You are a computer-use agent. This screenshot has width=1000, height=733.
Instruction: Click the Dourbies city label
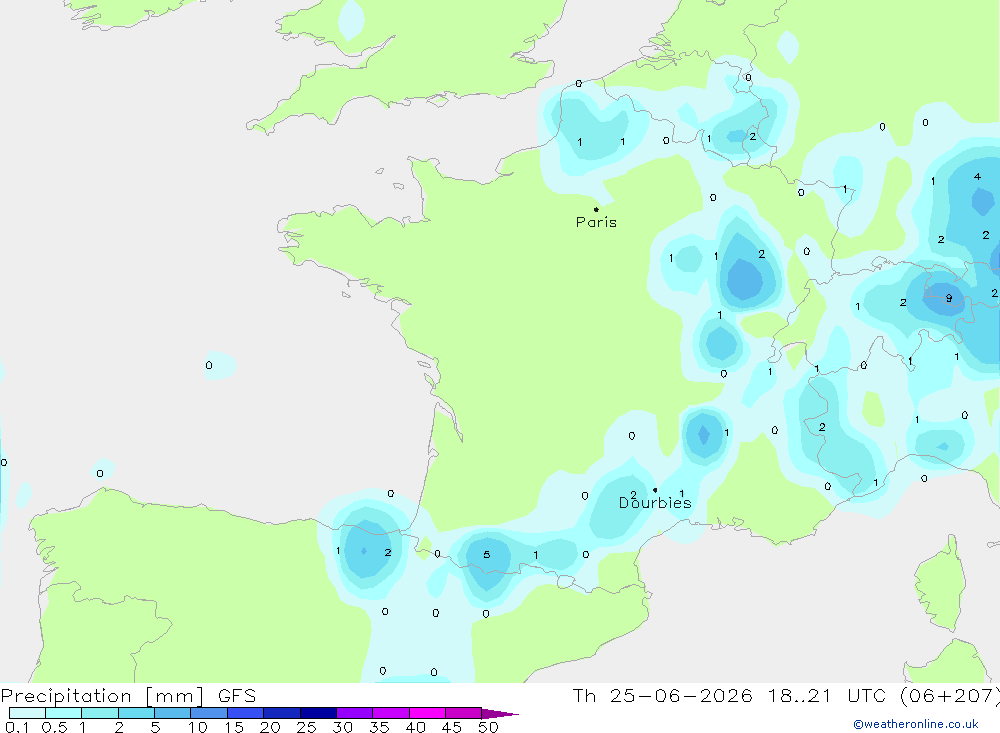coord(655,503)
